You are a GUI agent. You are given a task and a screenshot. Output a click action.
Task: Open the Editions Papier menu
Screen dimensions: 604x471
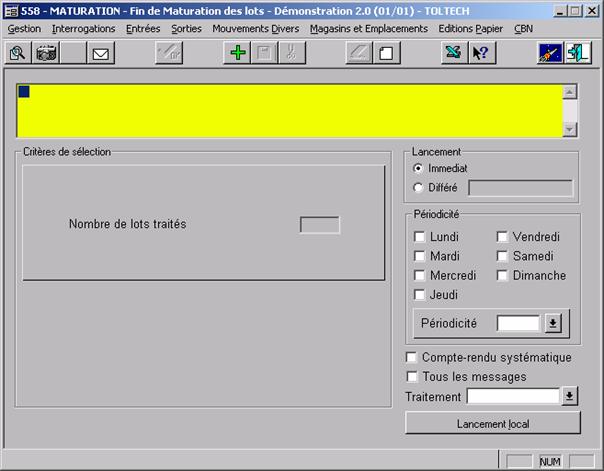[470, 29]
